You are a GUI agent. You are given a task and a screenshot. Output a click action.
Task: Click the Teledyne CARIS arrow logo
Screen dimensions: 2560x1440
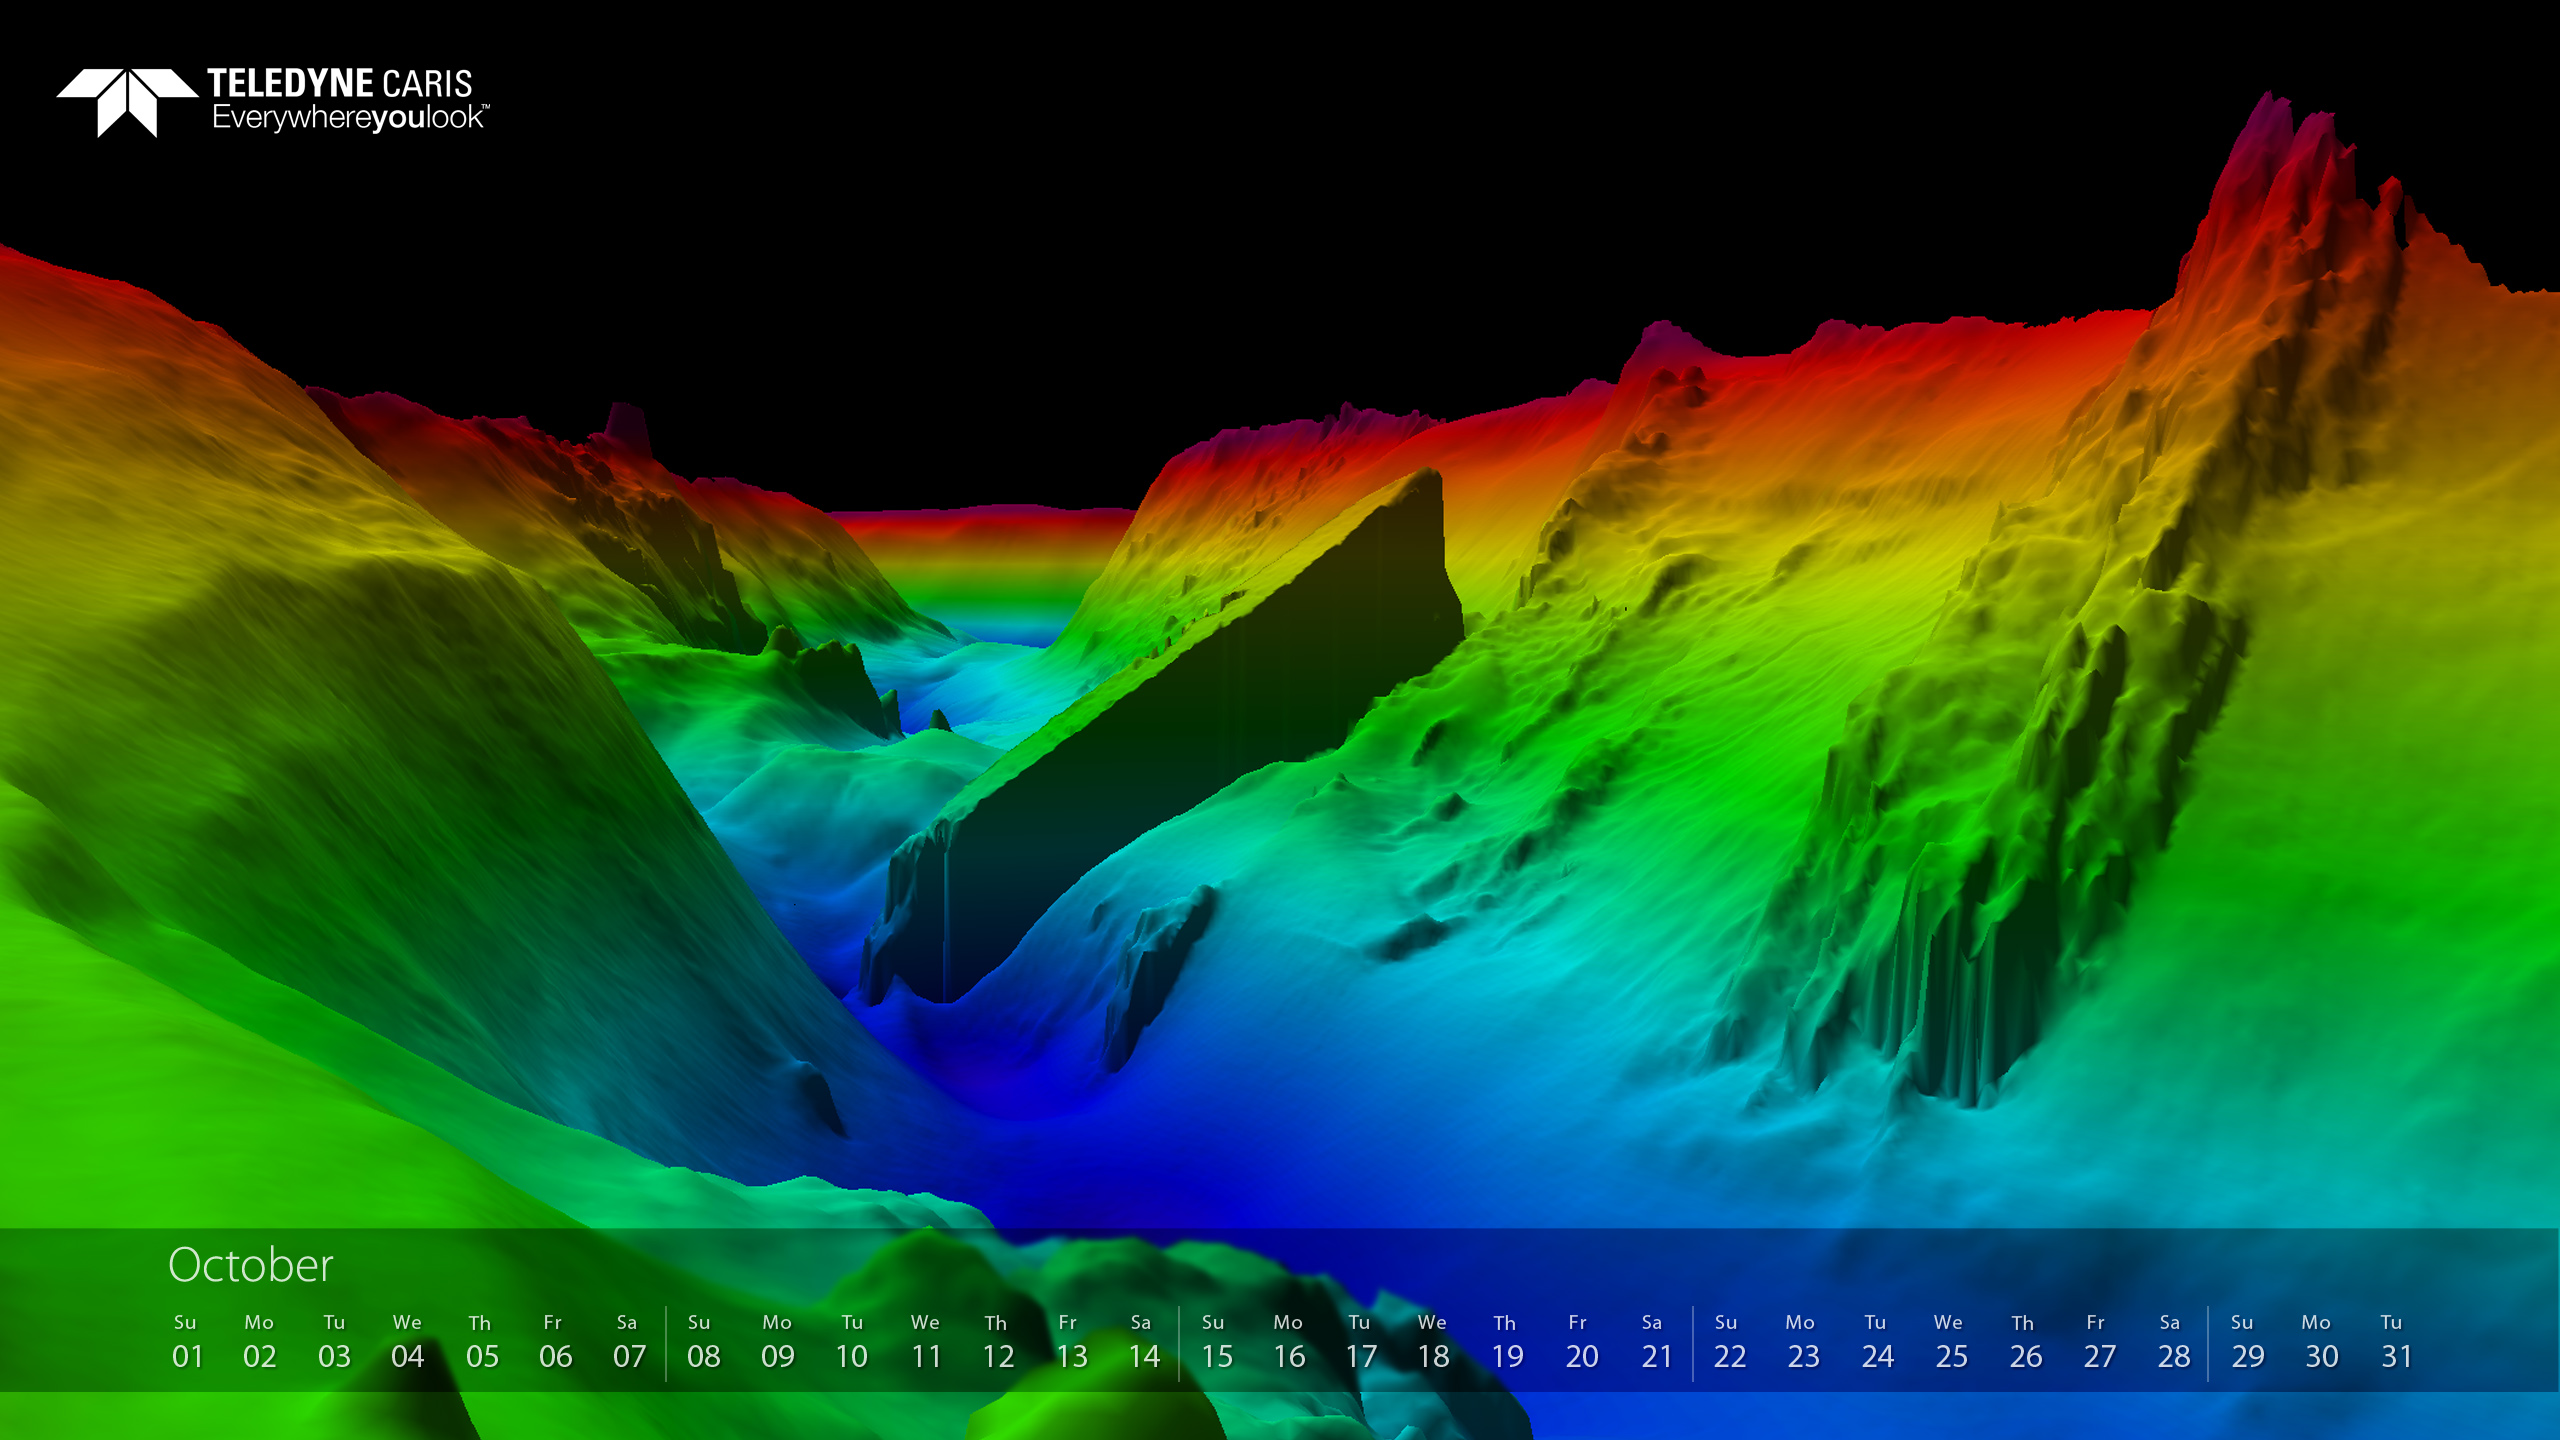click(x=127, y=102)
